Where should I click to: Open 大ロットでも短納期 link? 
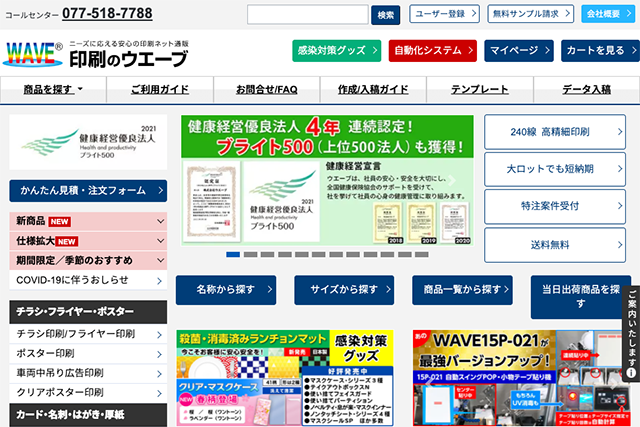pyautogui.click(x=555, y=169)
